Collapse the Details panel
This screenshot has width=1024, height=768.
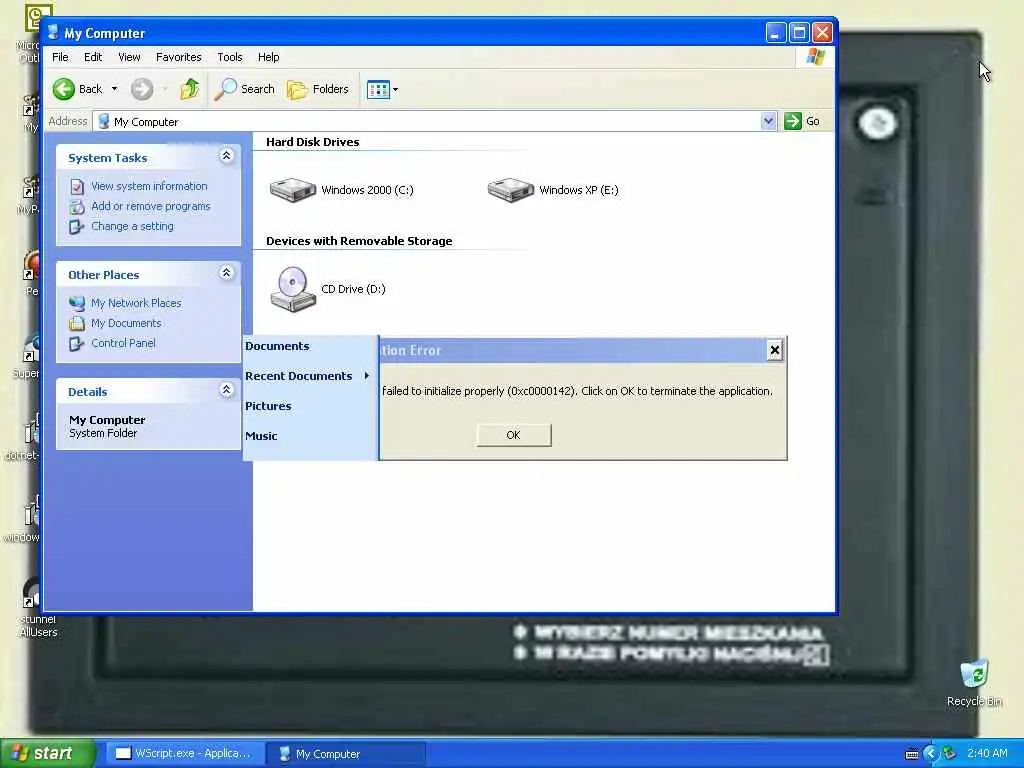coord(226,390)
